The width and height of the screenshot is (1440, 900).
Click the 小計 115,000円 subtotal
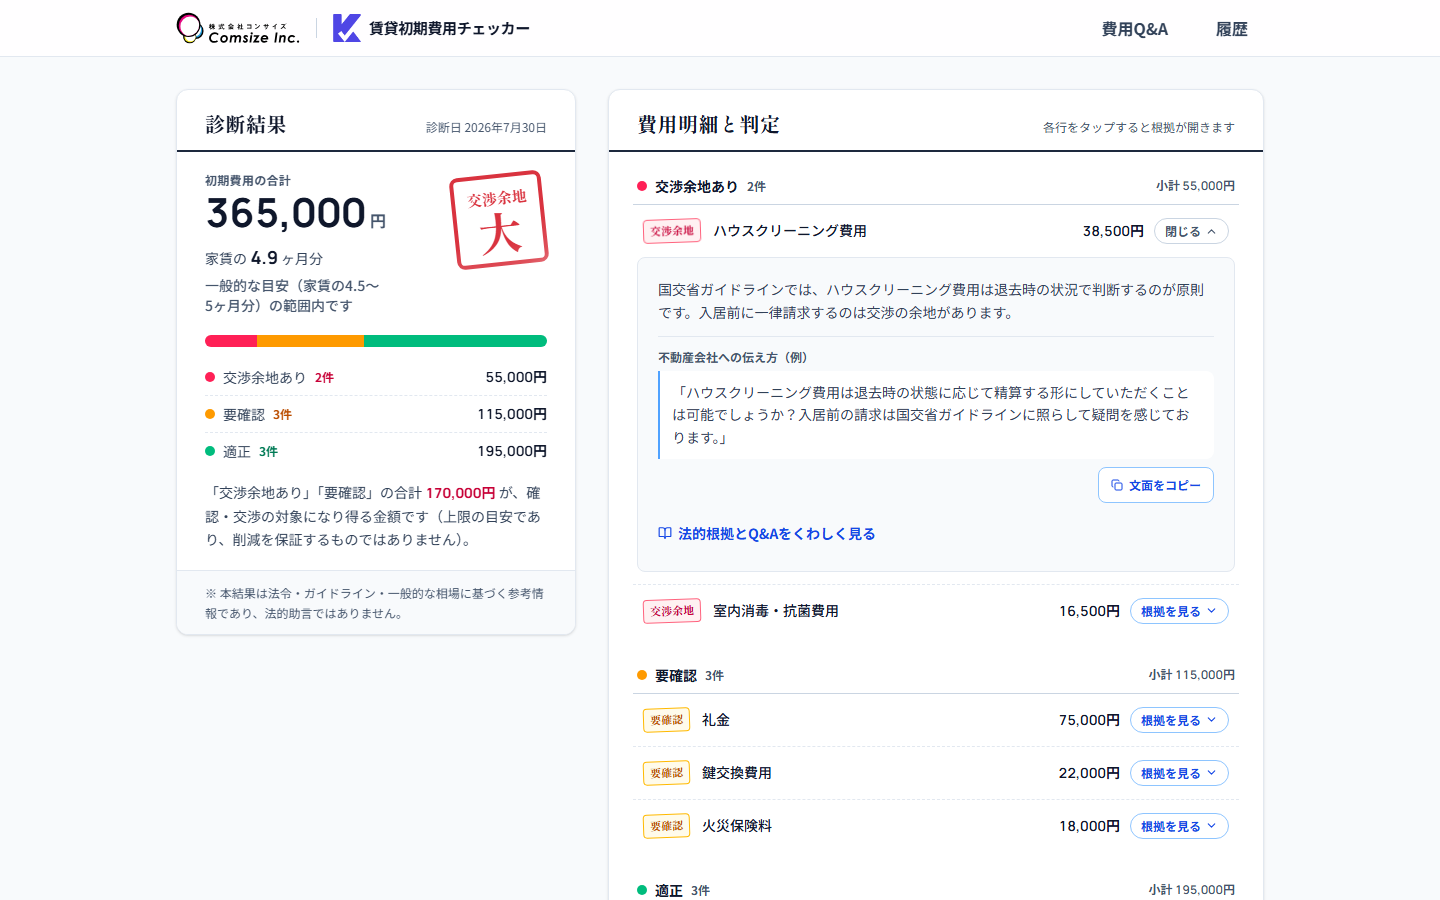1191,675
